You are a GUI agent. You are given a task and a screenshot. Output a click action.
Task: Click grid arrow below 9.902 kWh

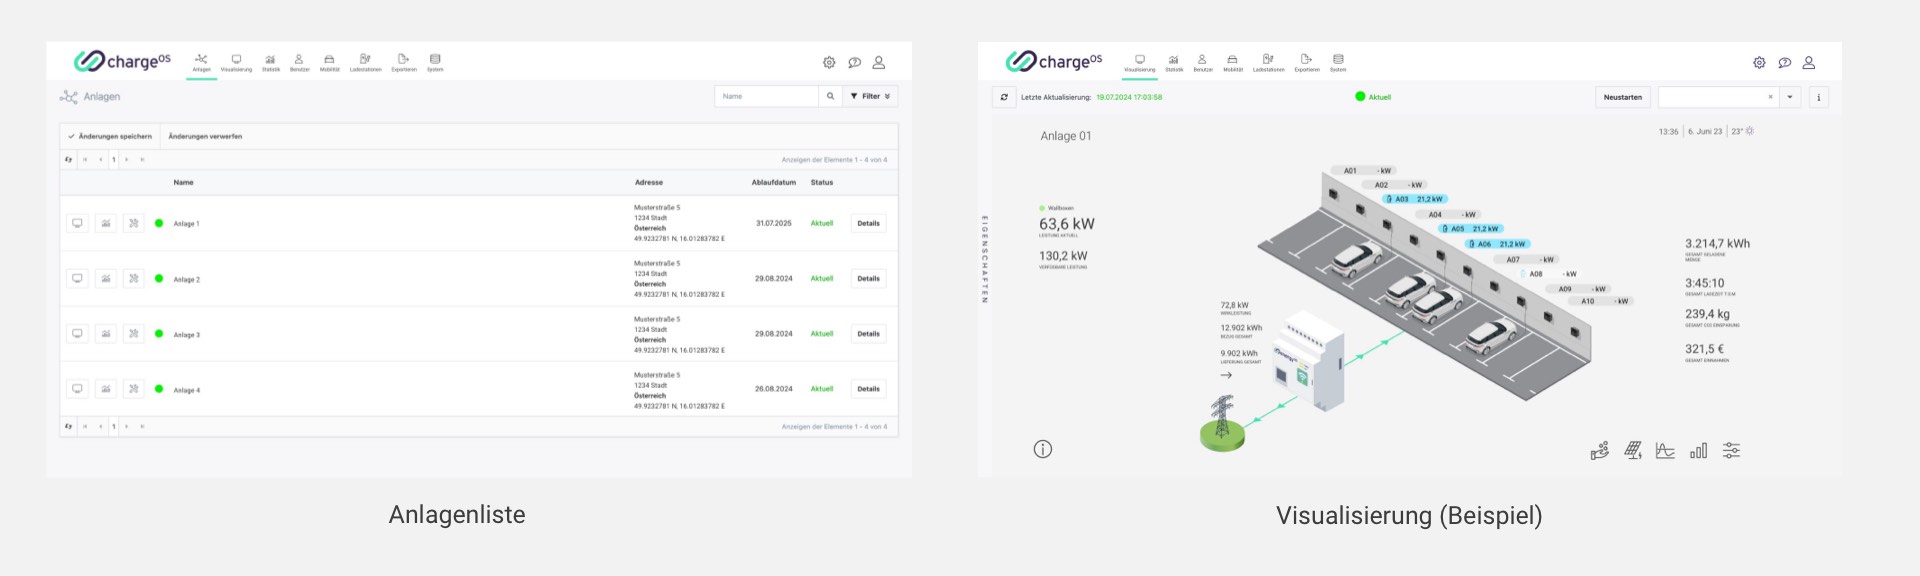coord(1226,375)
